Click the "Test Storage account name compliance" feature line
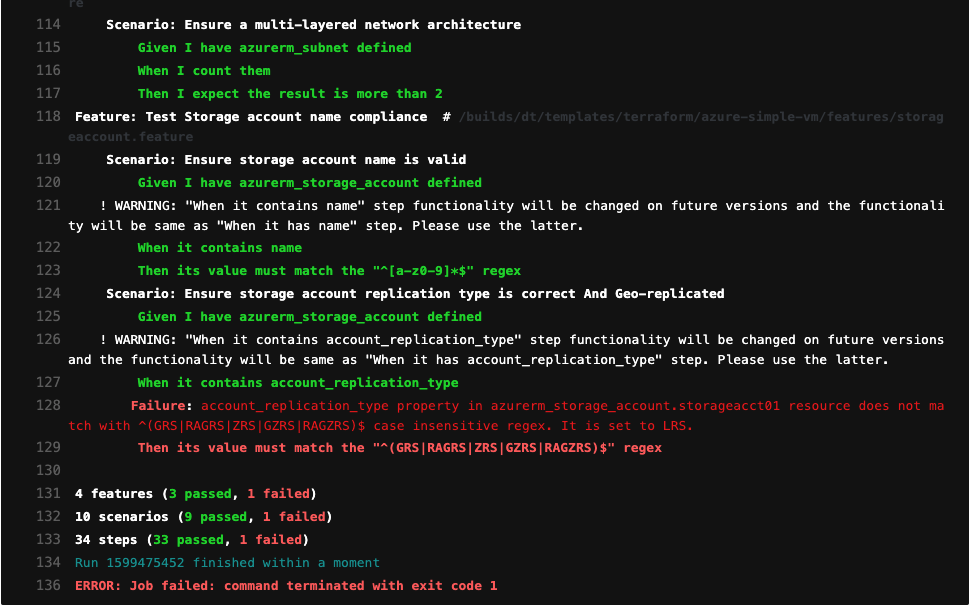The height and width of the screenshot is (605, 969). click(251, 117)
